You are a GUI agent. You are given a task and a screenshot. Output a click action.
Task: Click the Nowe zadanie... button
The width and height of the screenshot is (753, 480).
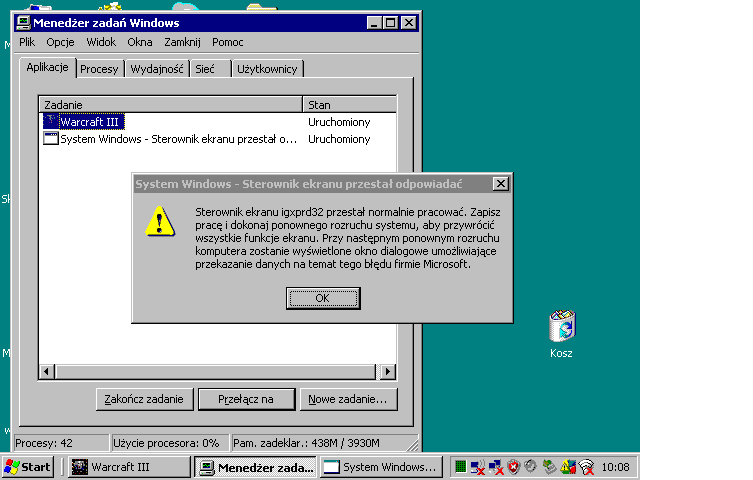pos(351,399)
